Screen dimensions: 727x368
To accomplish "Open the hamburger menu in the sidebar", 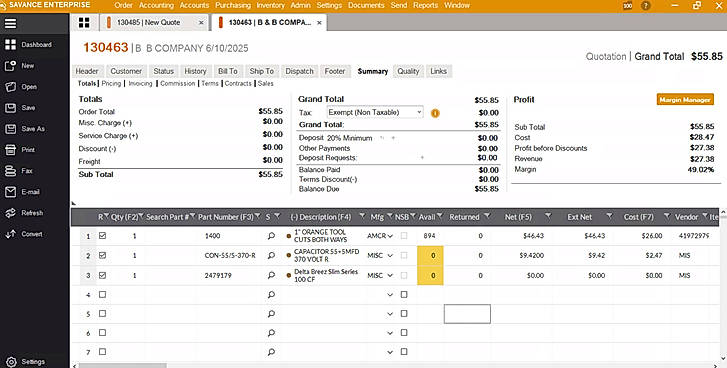I will point(10,23).
